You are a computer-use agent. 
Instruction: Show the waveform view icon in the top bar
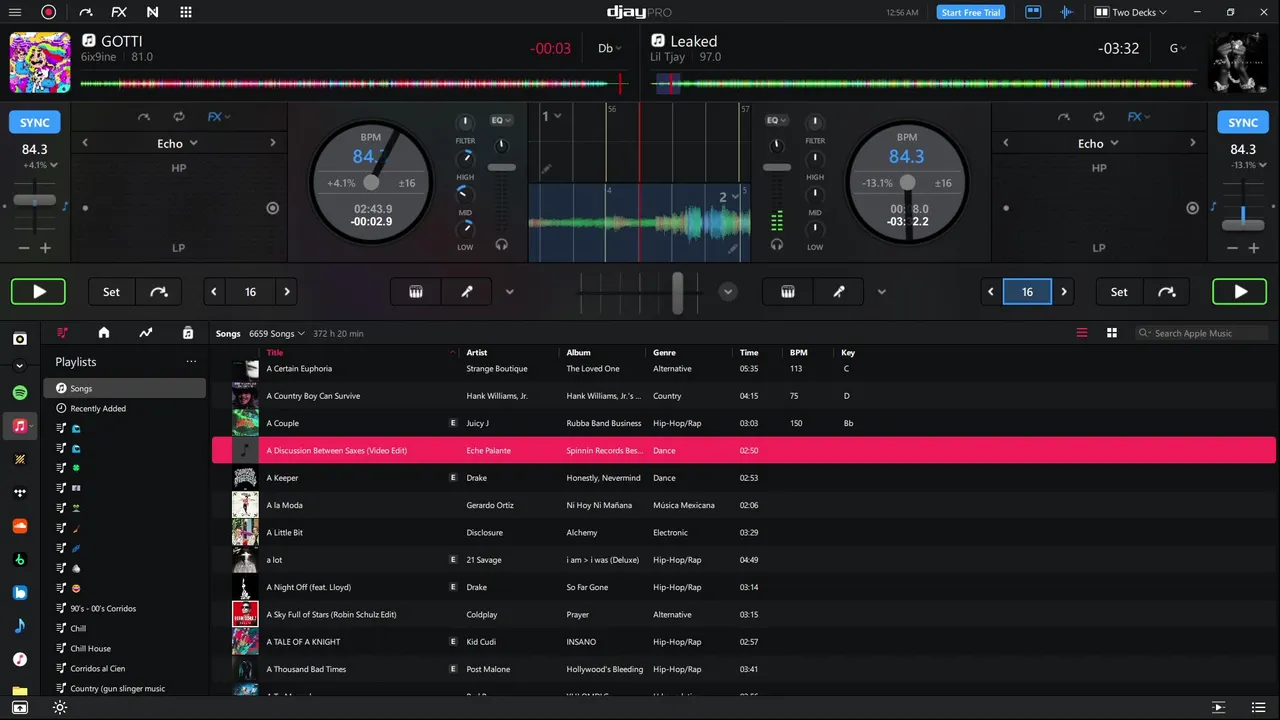tap(1066, 12)
